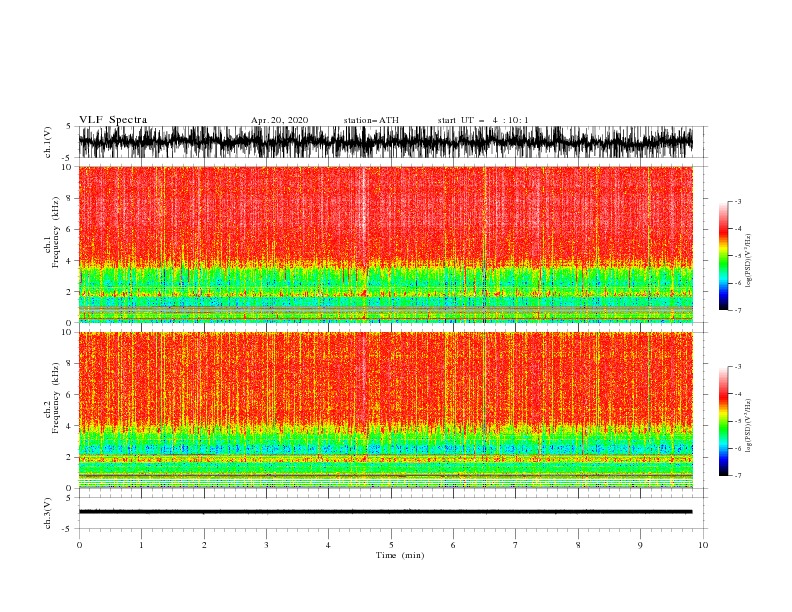The image size is (792, 612).
Task: Click the ch.2 Frequency (kHz) axis label
Action: (52, 397)
